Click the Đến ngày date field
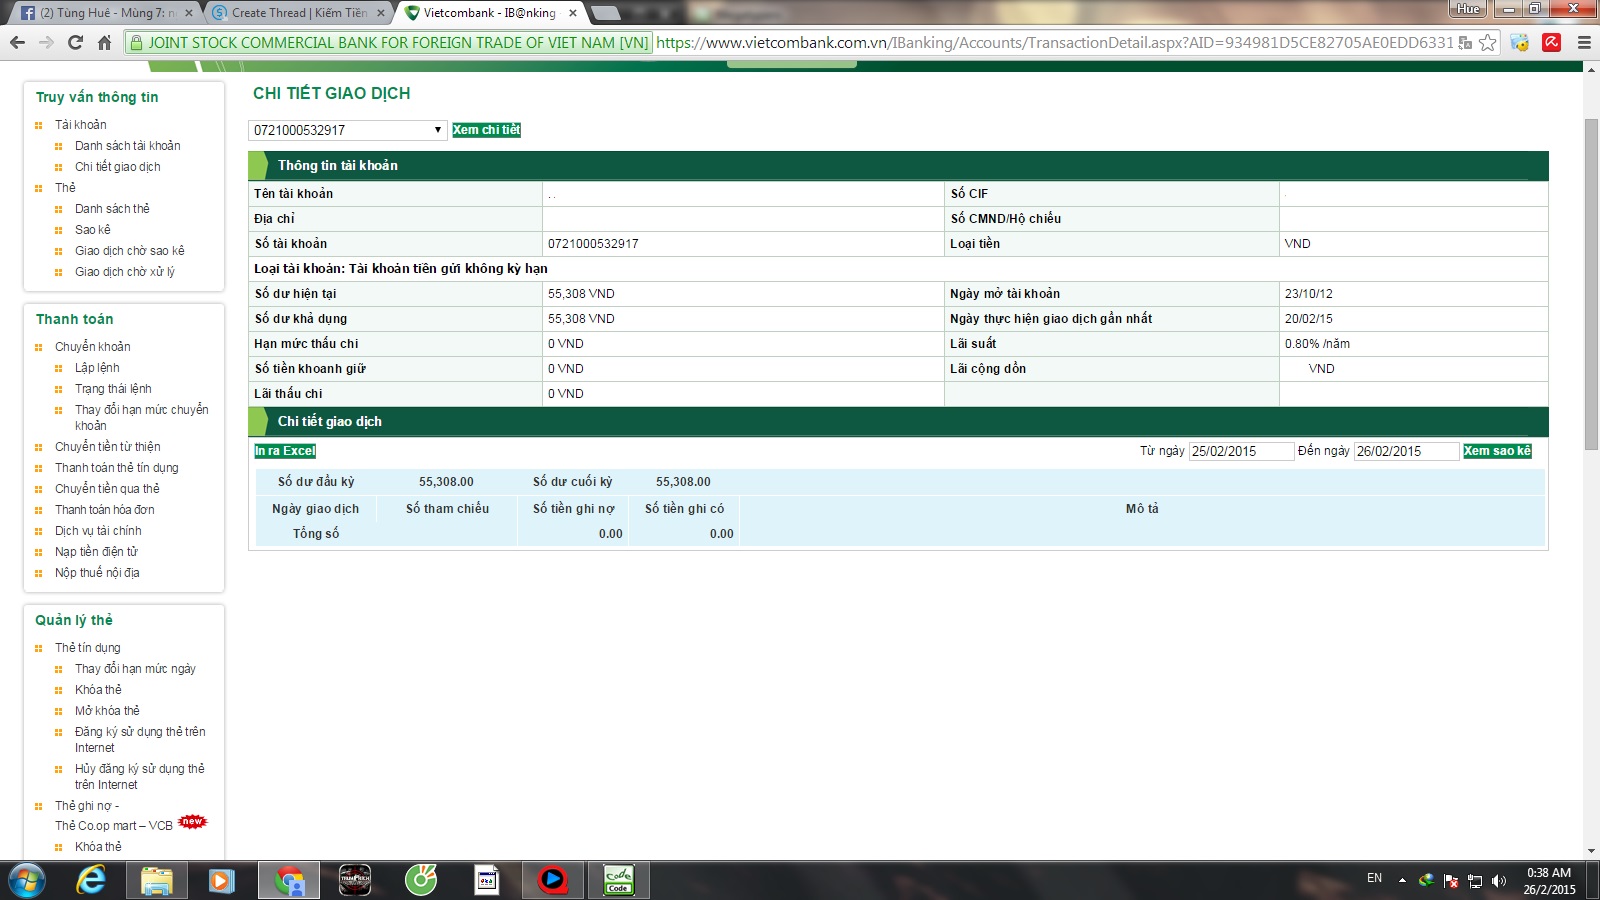 (1406, 451)
